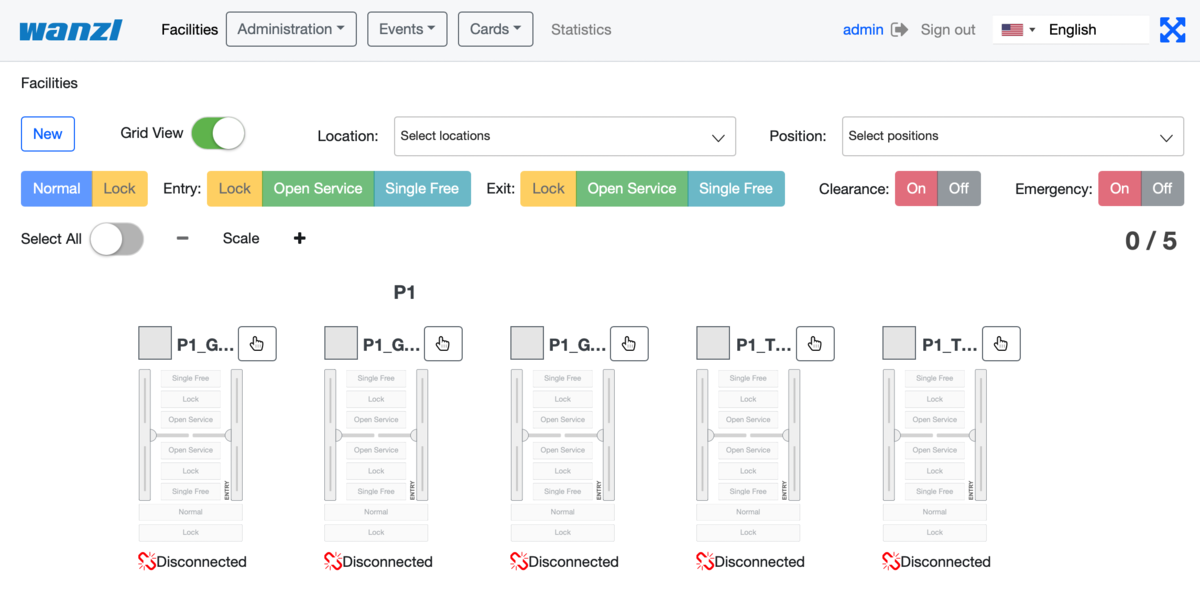Click the wanzl logo
The height and width of the screenshot is (603, 1200).
[x=69, y=29]
